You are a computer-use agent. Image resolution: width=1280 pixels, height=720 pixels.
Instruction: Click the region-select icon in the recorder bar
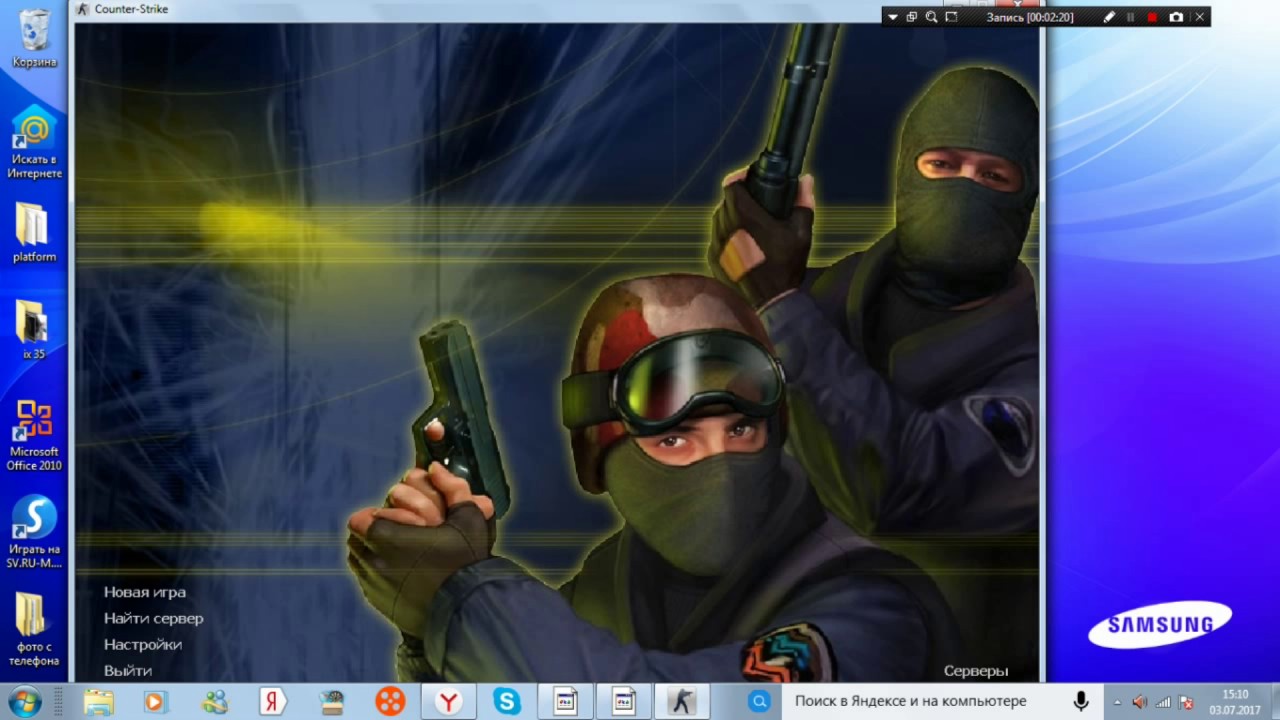coord(951,17)
